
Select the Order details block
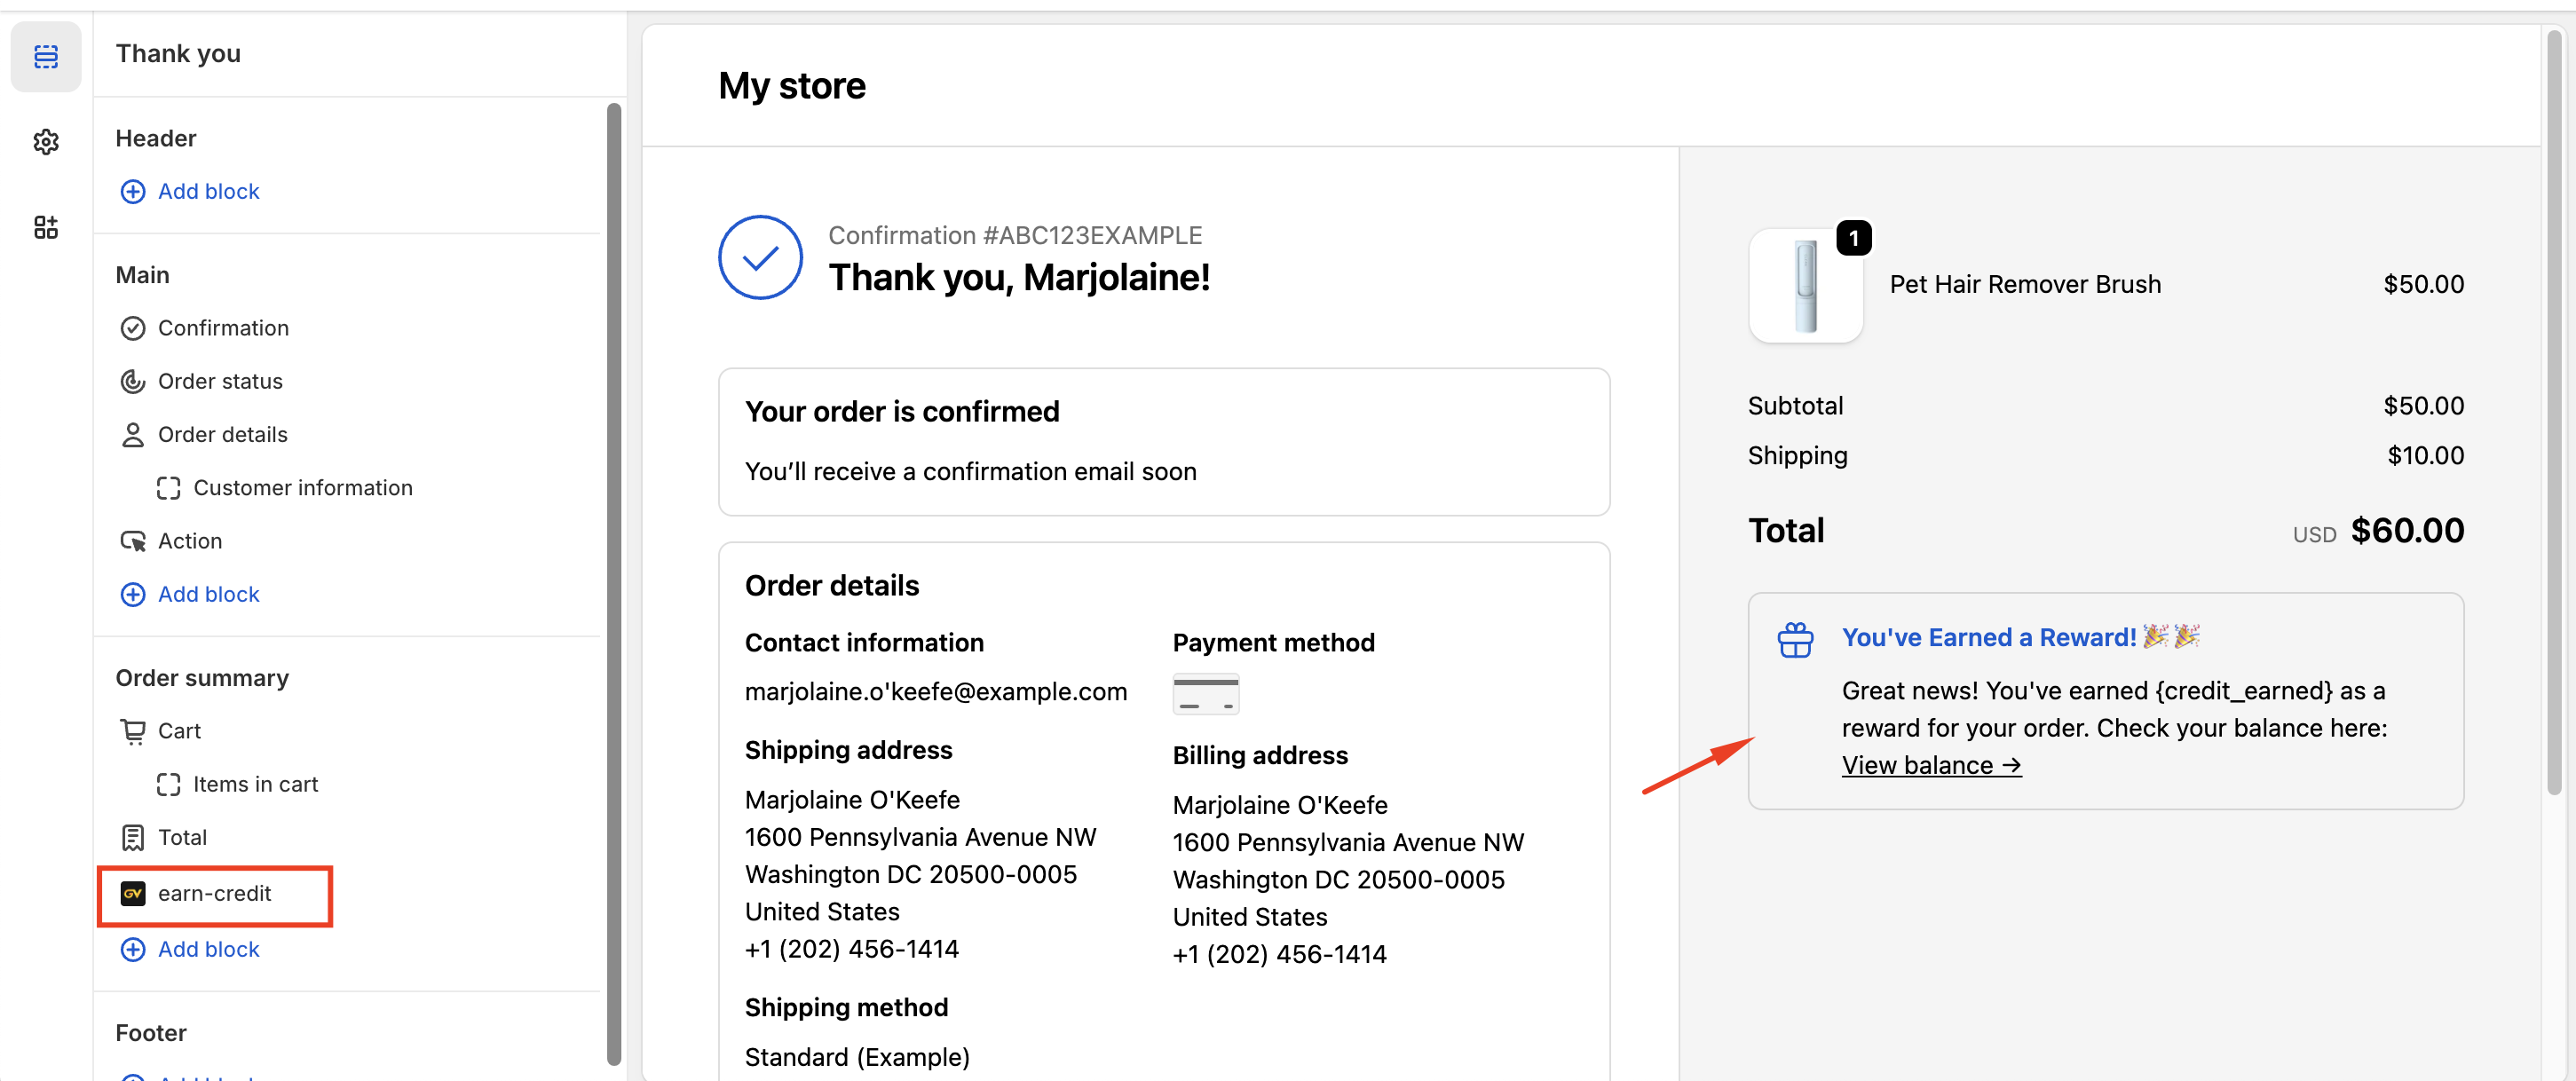tap(222, 434)
